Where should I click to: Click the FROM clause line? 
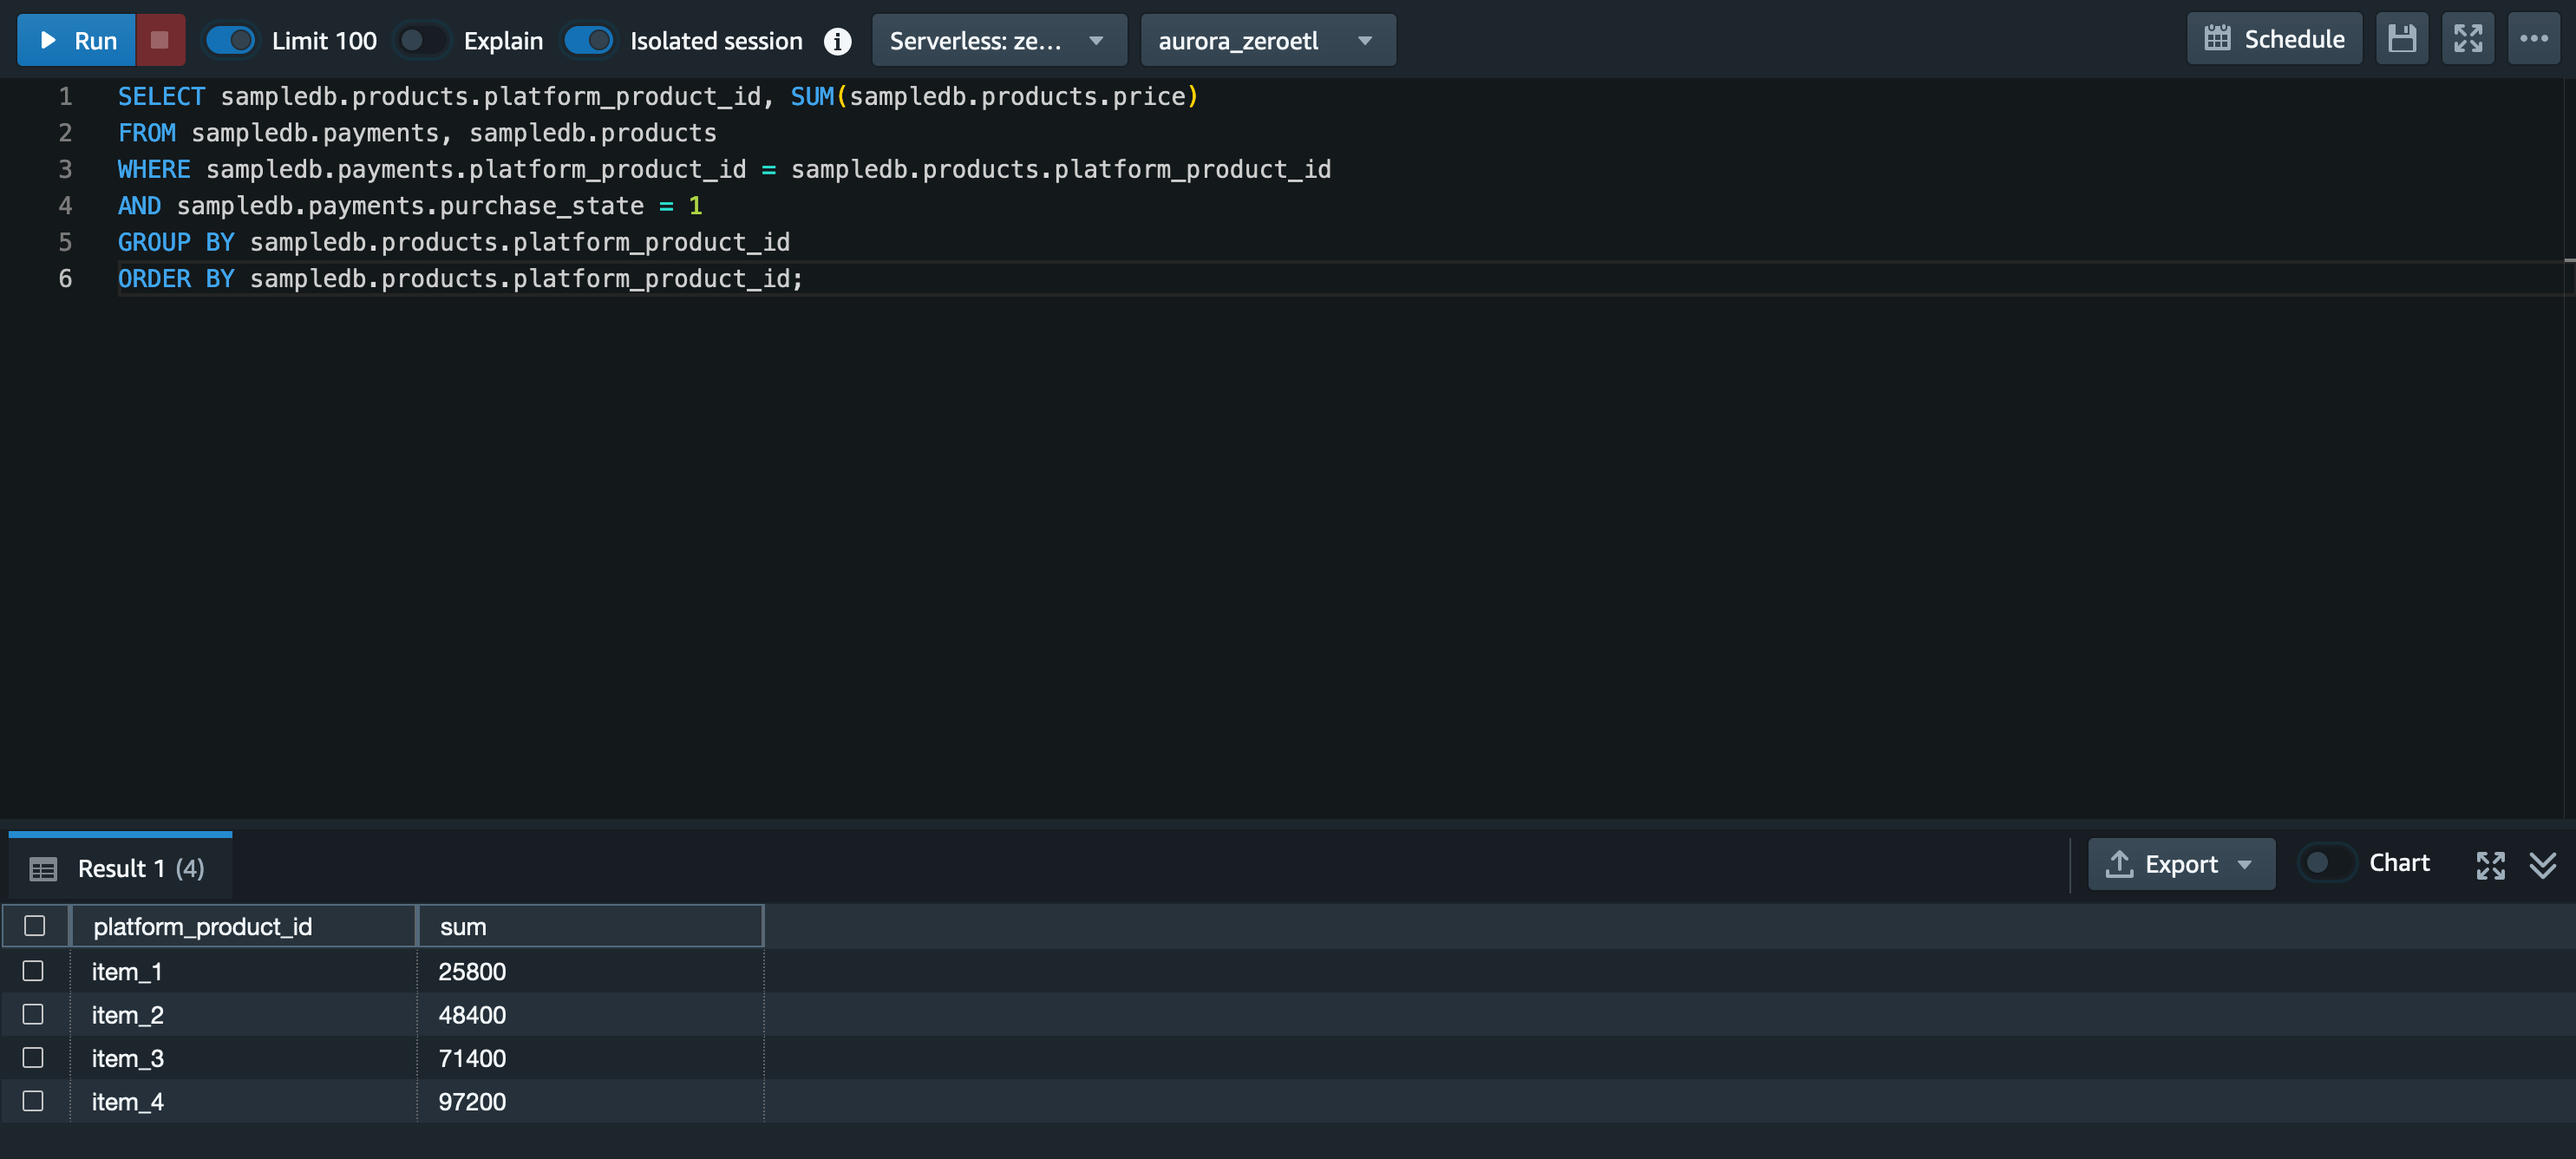pos(417,133)
